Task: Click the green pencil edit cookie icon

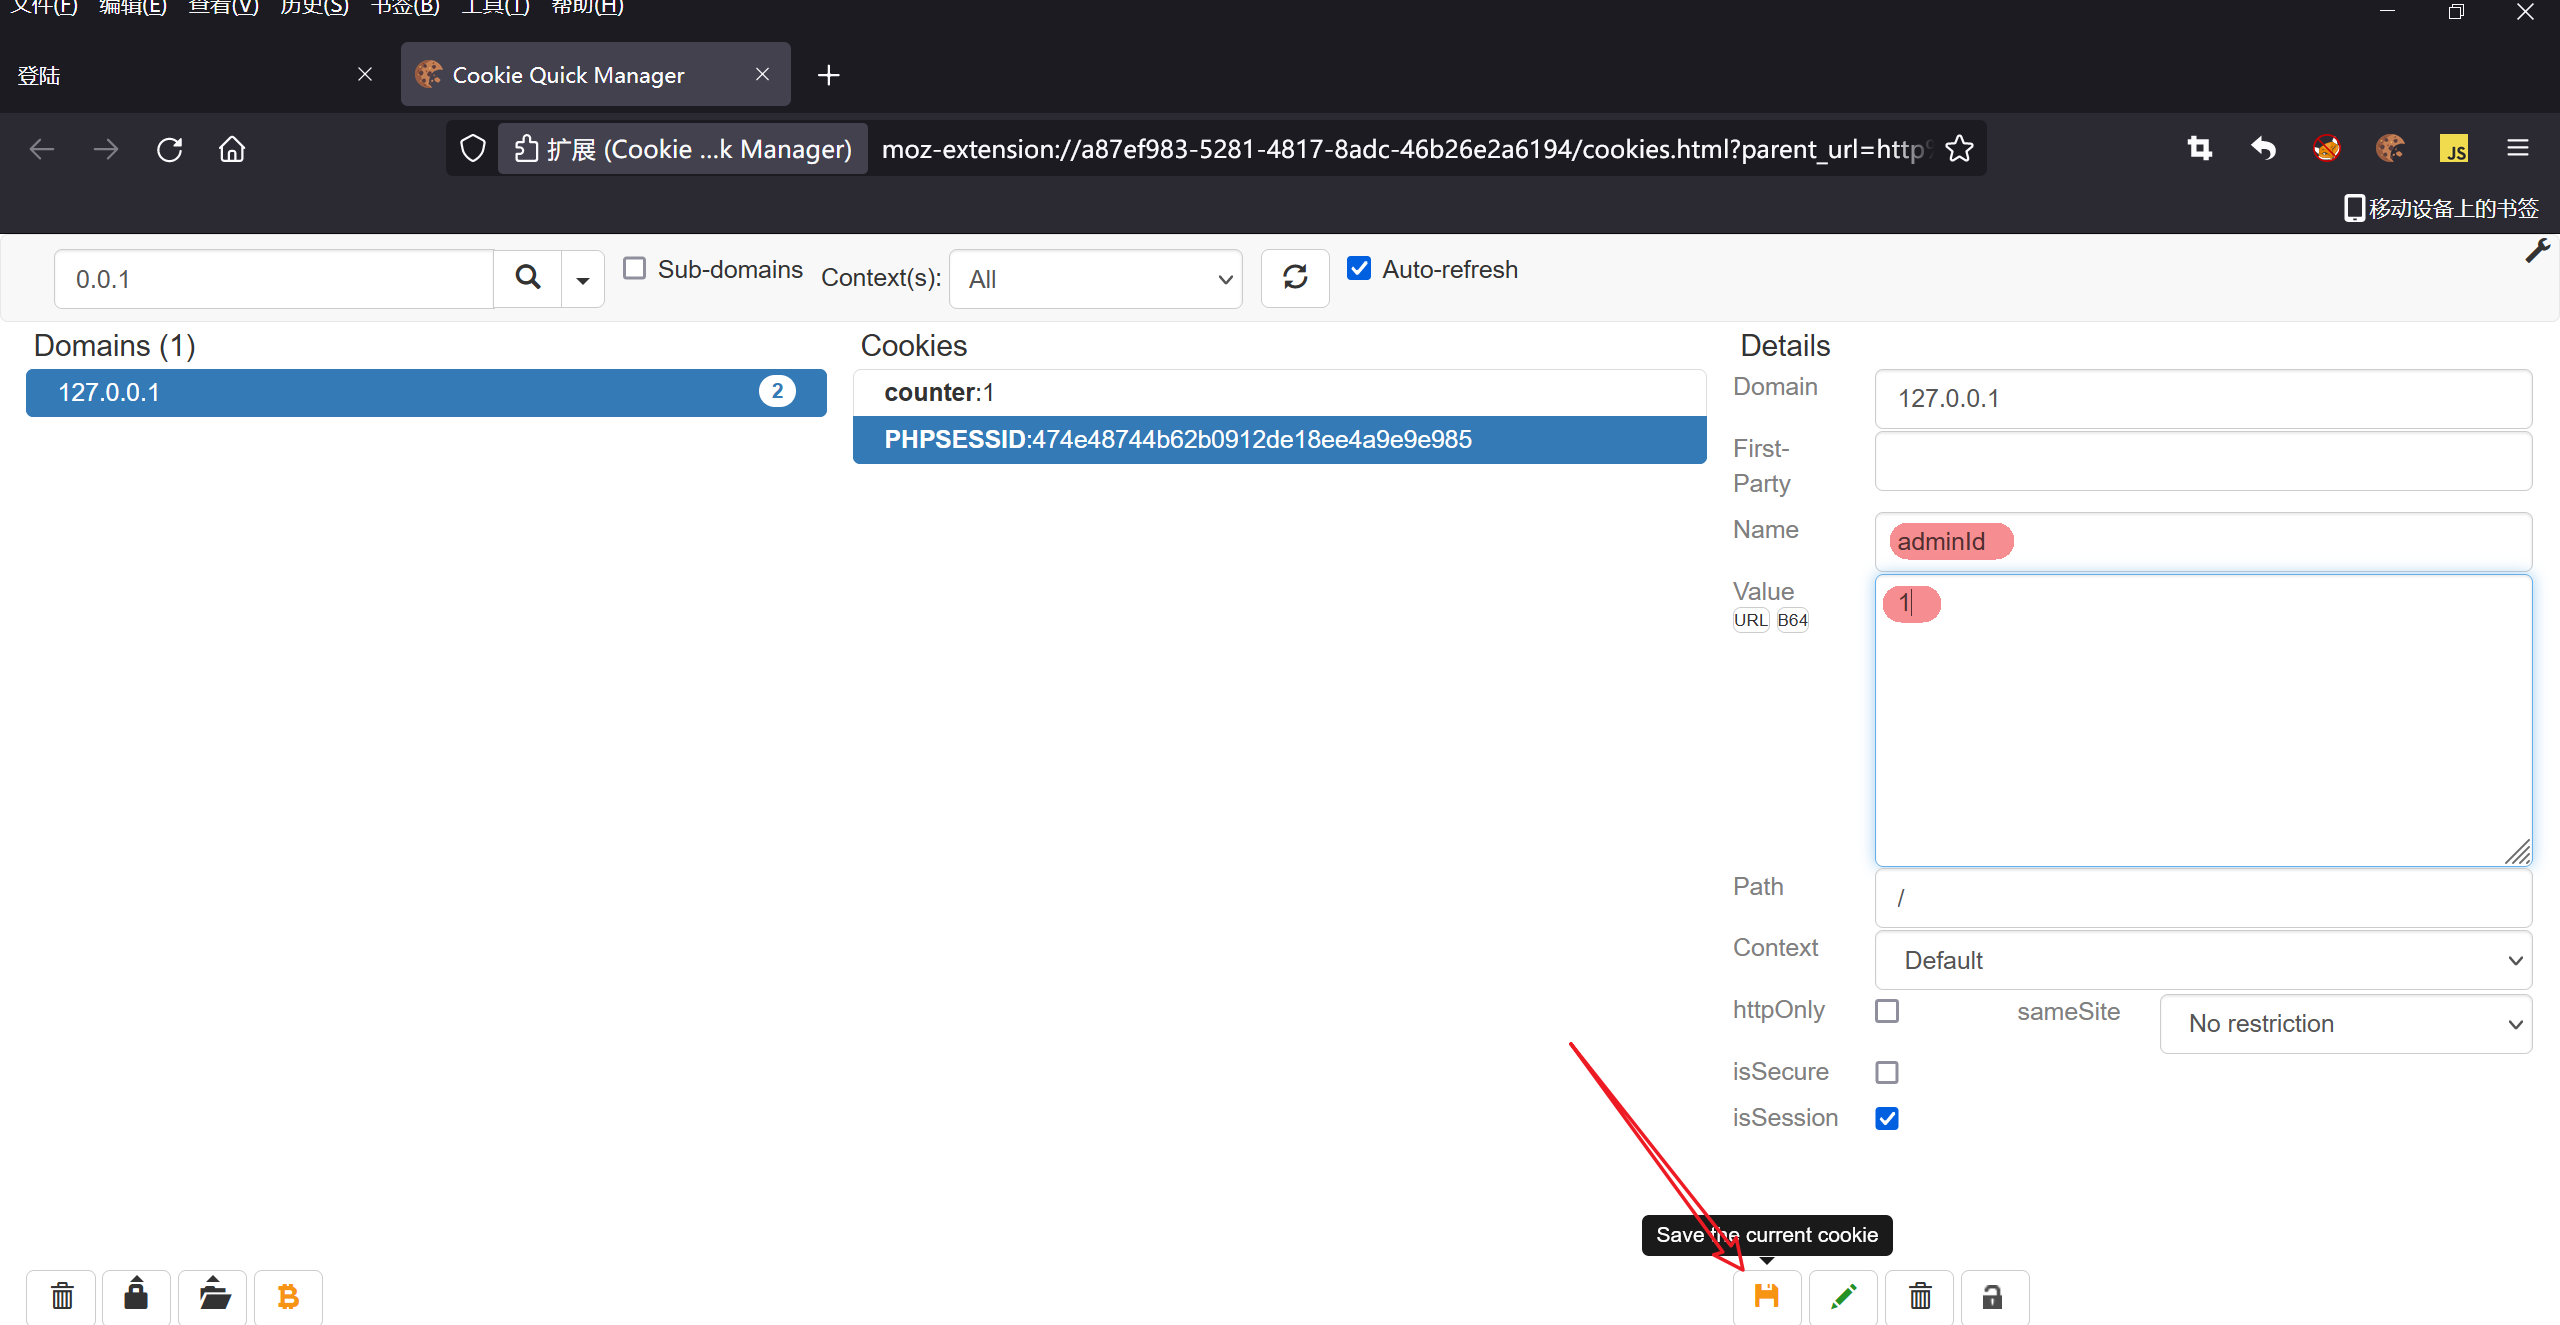Action: pyautogui.click(x=1843, y=1296)
